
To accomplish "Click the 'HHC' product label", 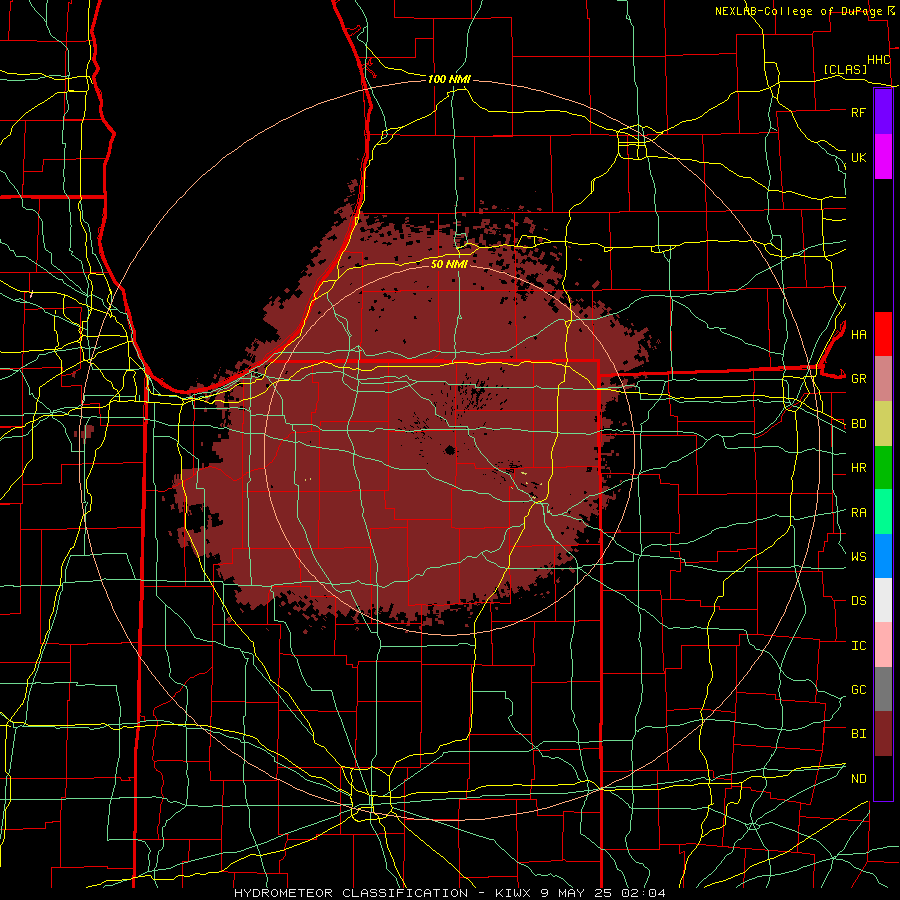I will 879,60.
